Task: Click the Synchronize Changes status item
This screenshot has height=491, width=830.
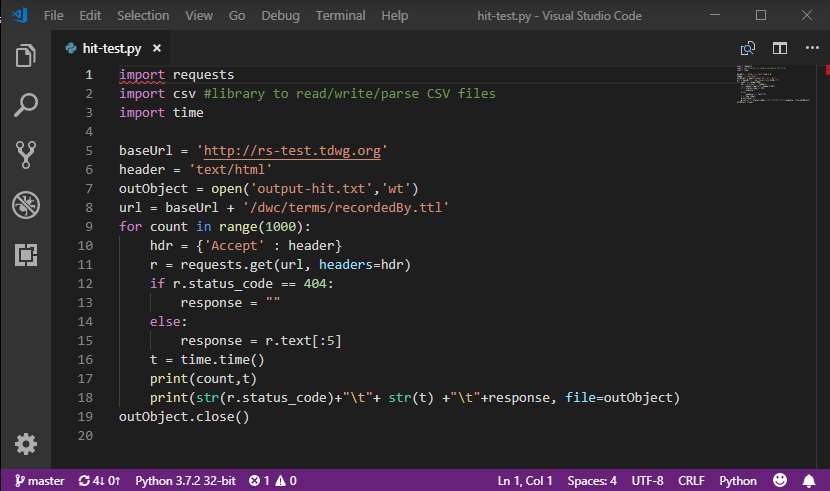Action: pyautogui.click(x=98, y=481)
